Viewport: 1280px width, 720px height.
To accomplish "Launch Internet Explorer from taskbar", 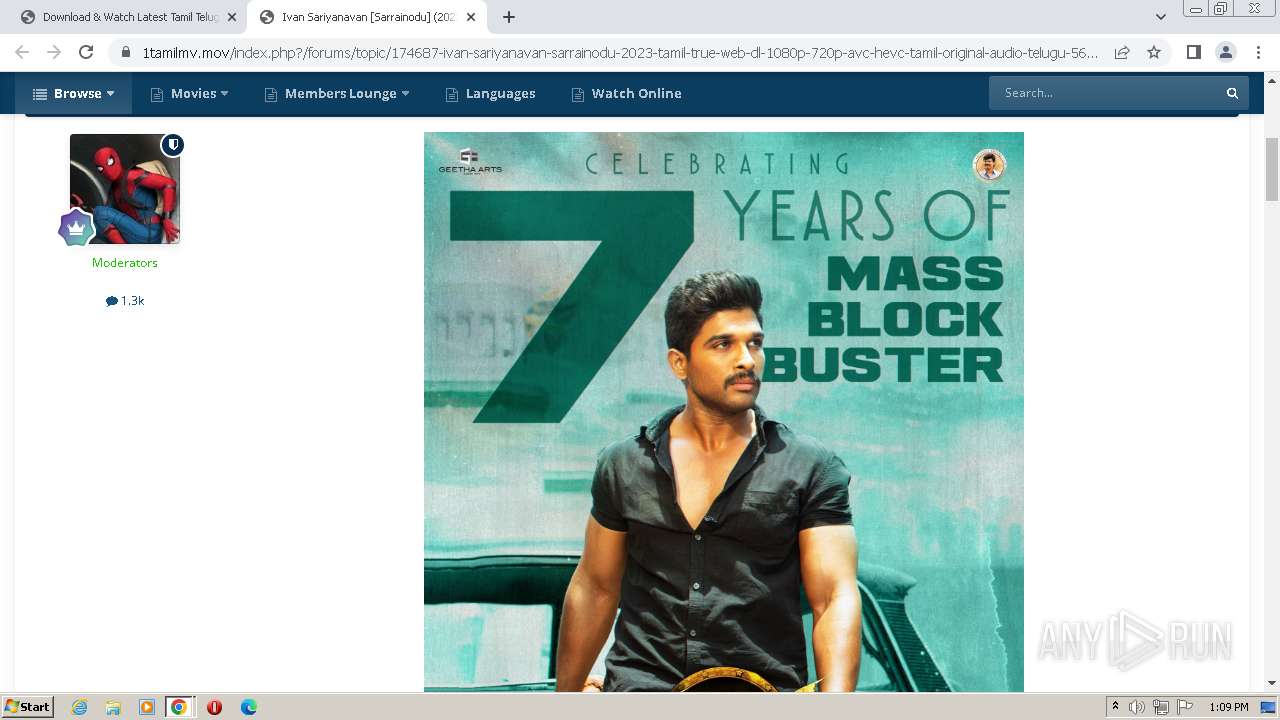I will [x=79, y=707].
